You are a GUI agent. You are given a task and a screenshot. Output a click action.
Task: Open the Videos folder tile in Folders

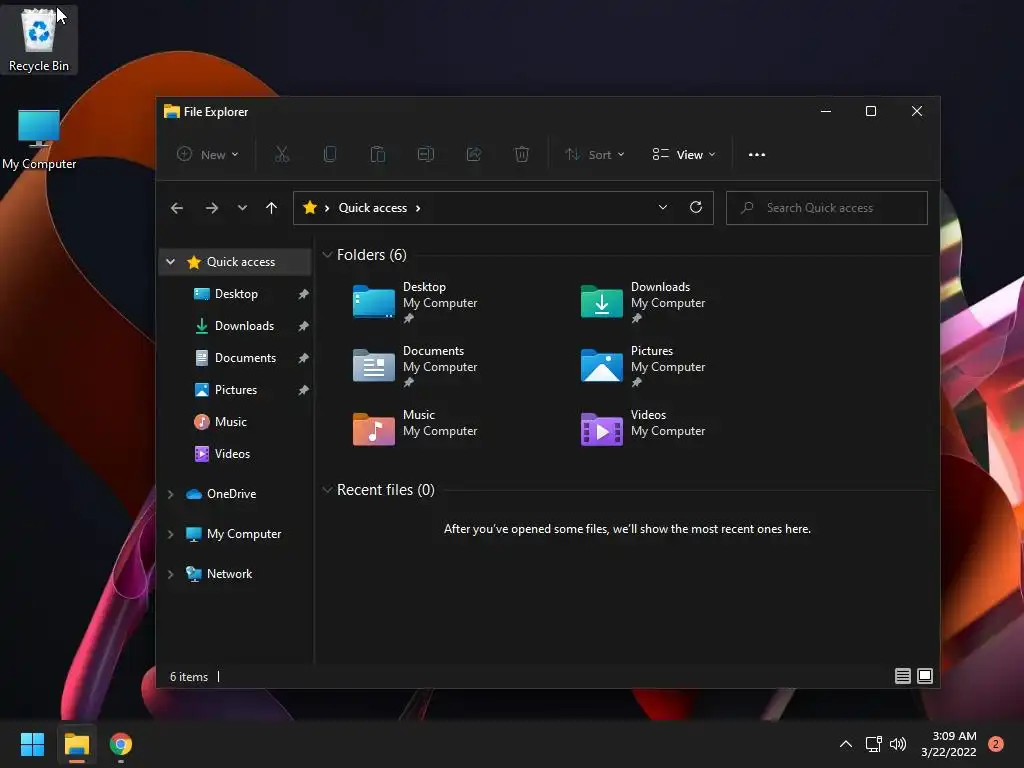[643, 429]
